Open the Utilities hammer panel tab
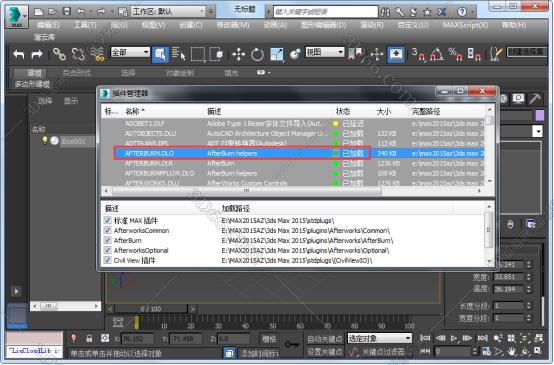The height and width of the screenshot is (365, 554). coord(535,99)
